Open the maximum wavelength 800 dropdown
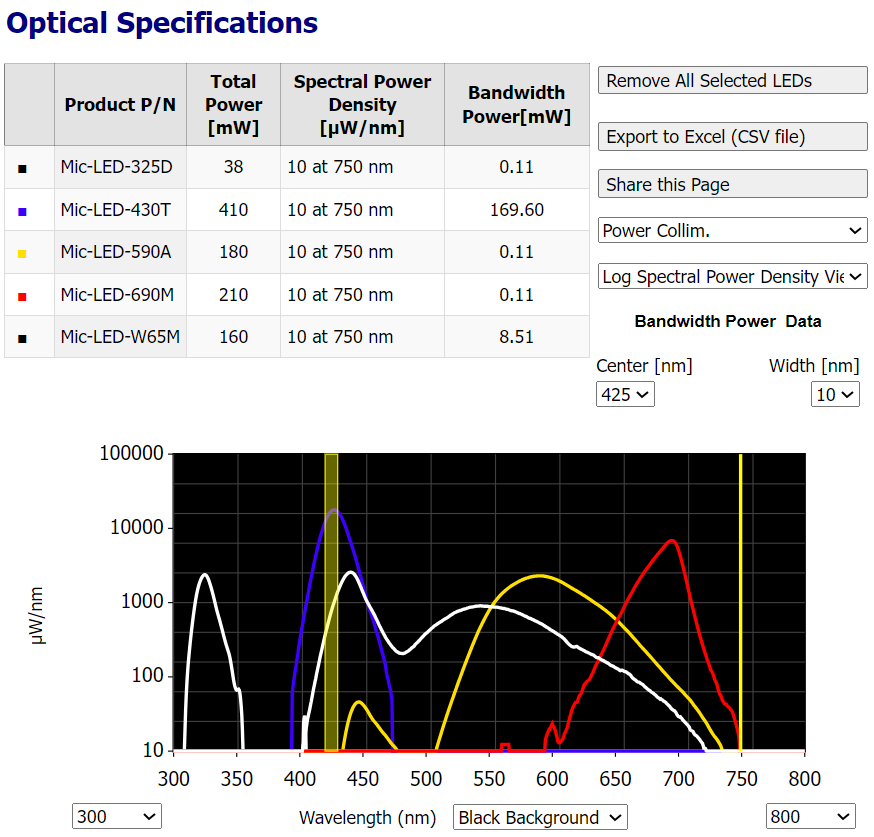 coord(810,817)
